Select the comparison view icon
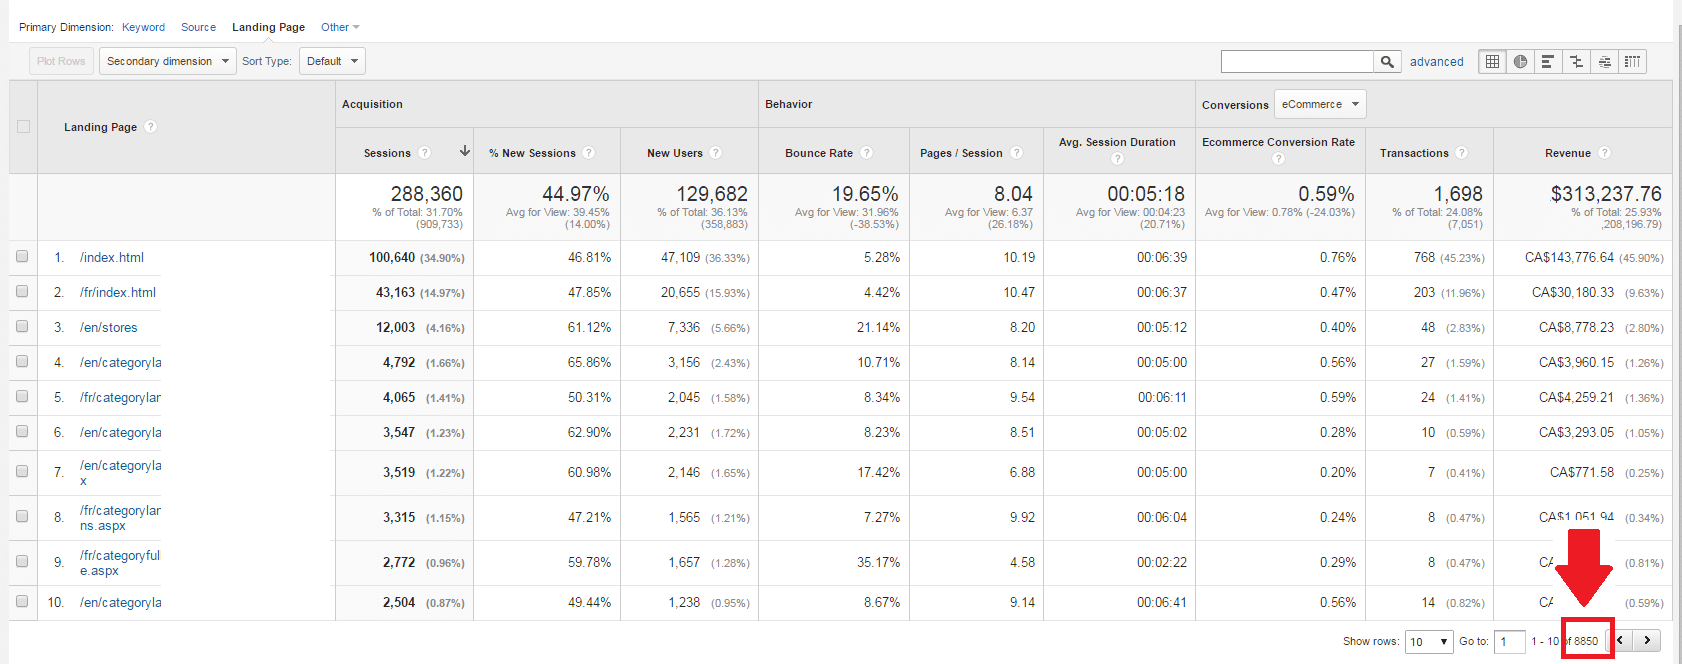Screen dimensions: 1682x664 (x=1576, y=62)
